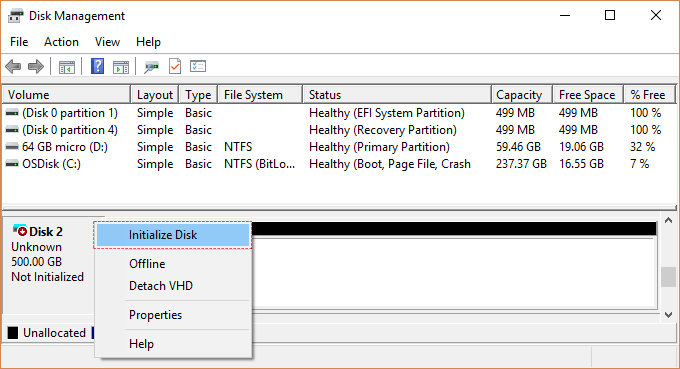This screenshot has width=680, height=369.
Task: Toggle the Show/Hide Action Pane icon
Action: 121,67
